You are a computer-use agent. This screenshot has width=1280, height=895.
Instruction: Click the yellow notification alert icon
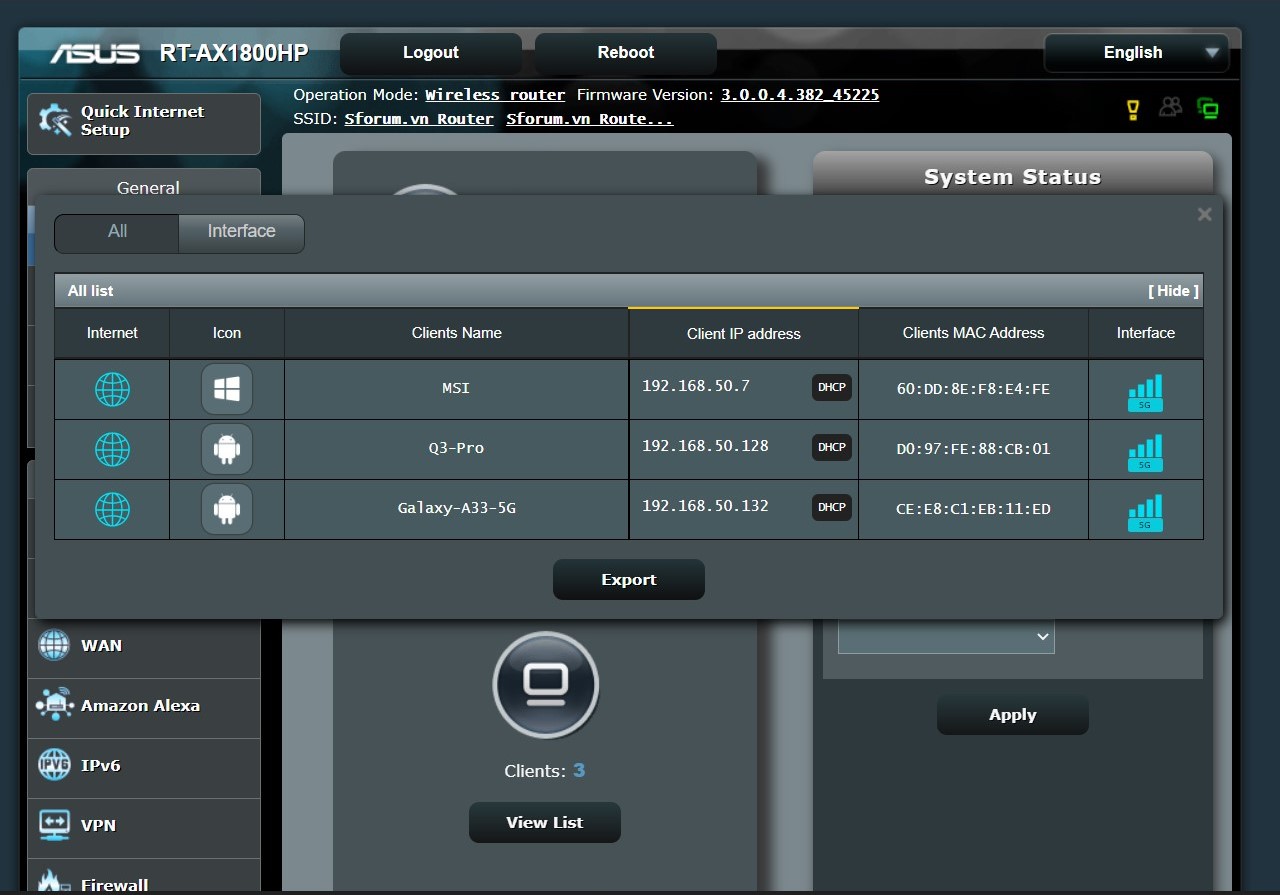pyautogui.click(x=1133, y=109)
